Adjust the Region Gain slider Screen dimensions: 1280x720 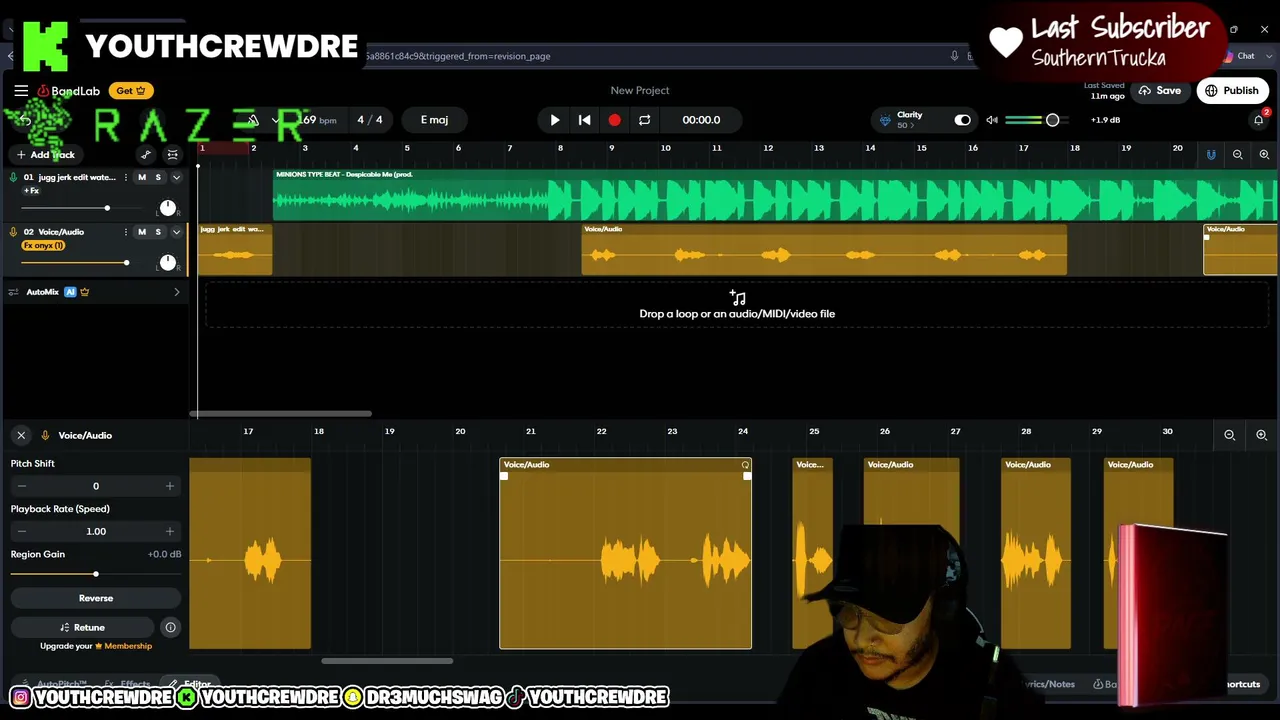tap(96, 574)
